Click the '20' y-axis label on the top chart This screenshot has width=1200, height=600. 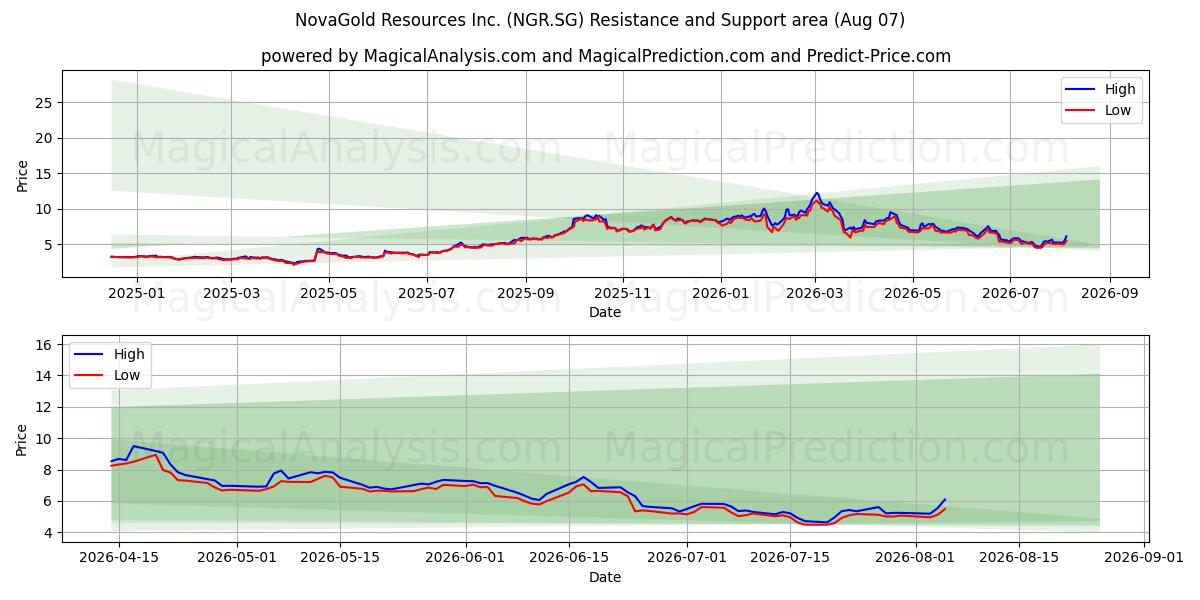[46, 138]
